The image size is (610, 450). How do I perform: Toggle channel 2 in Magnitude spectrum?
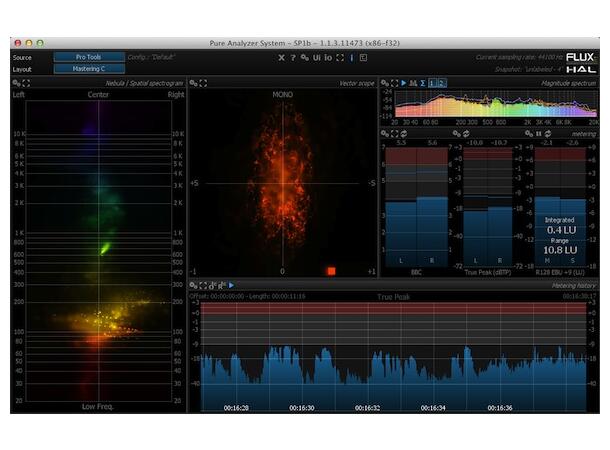click(442, 83)
